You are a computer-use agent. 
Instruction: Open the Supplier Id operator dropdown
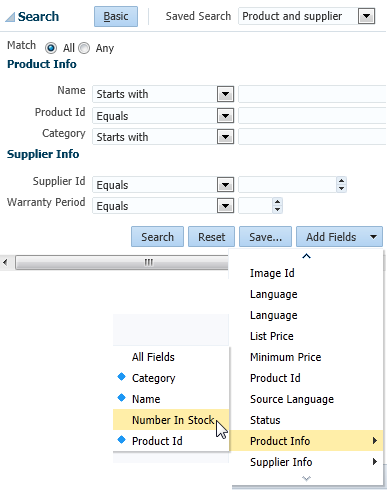click(225, 185)
